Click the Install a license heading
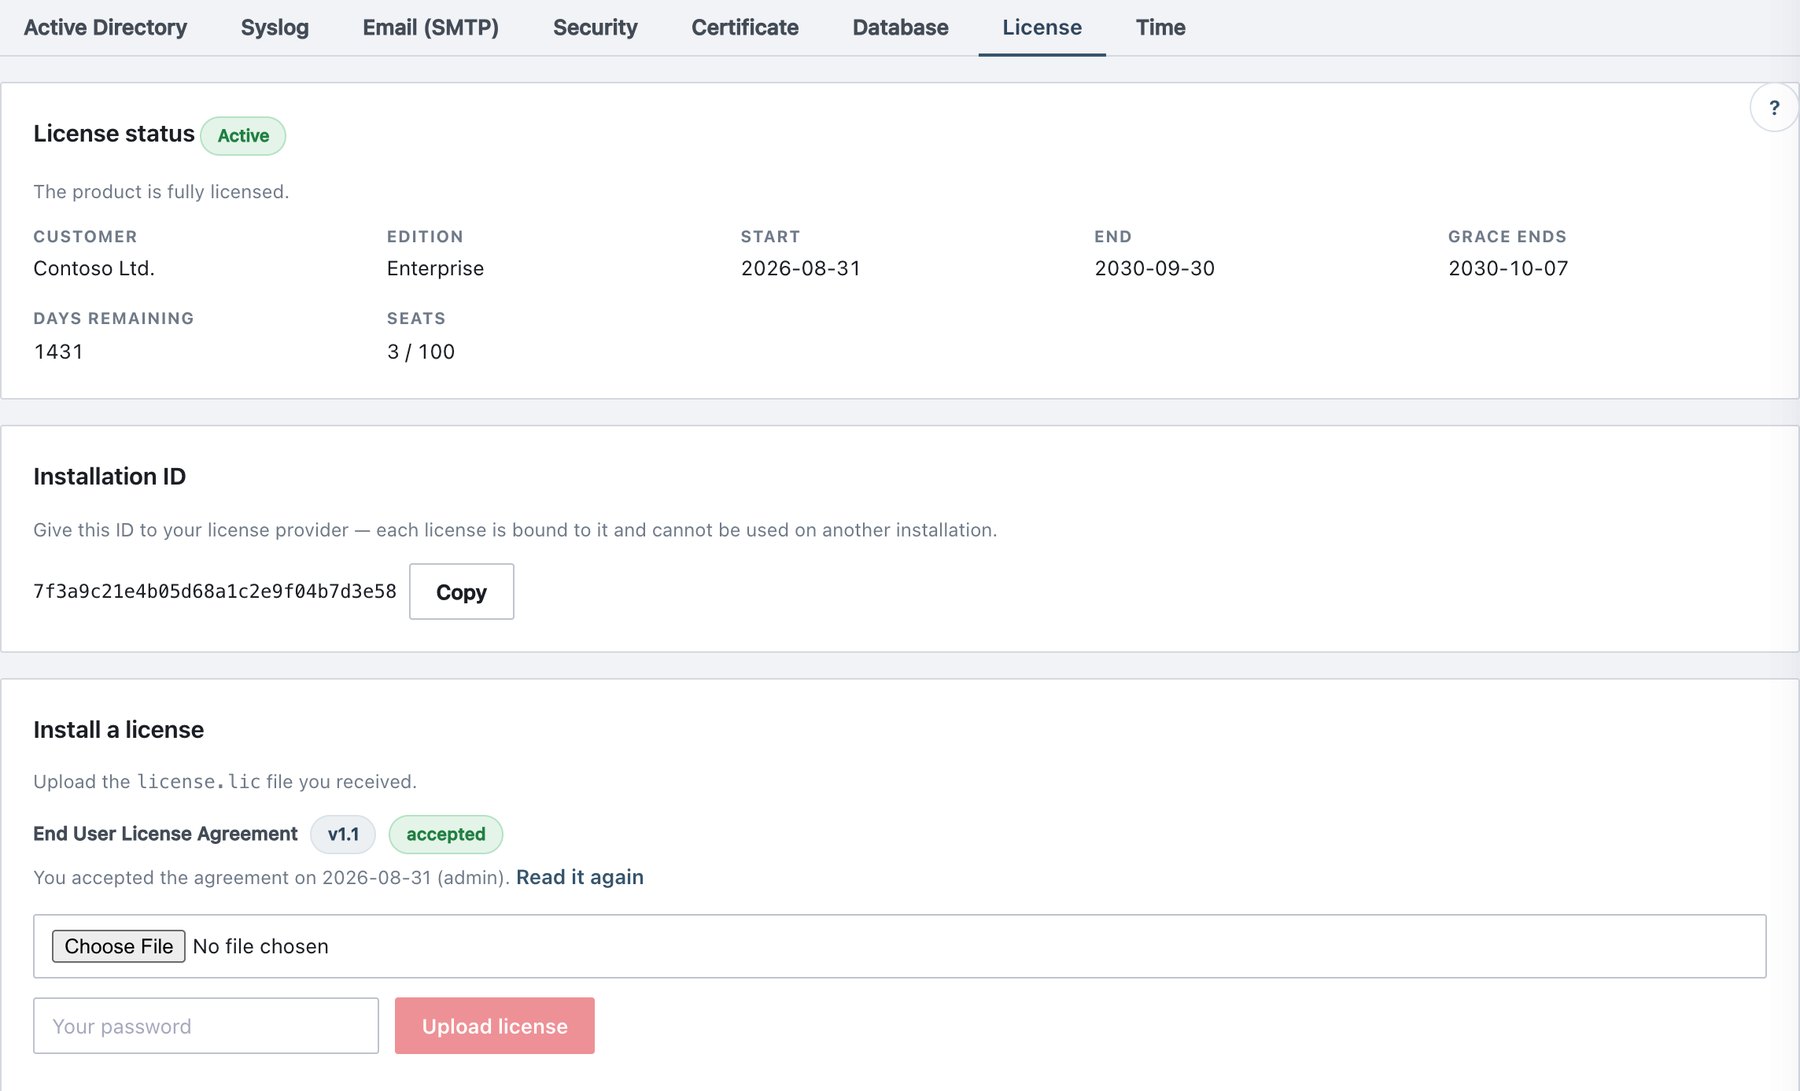Viewport: 1800px width, 1091px height. 118,730
